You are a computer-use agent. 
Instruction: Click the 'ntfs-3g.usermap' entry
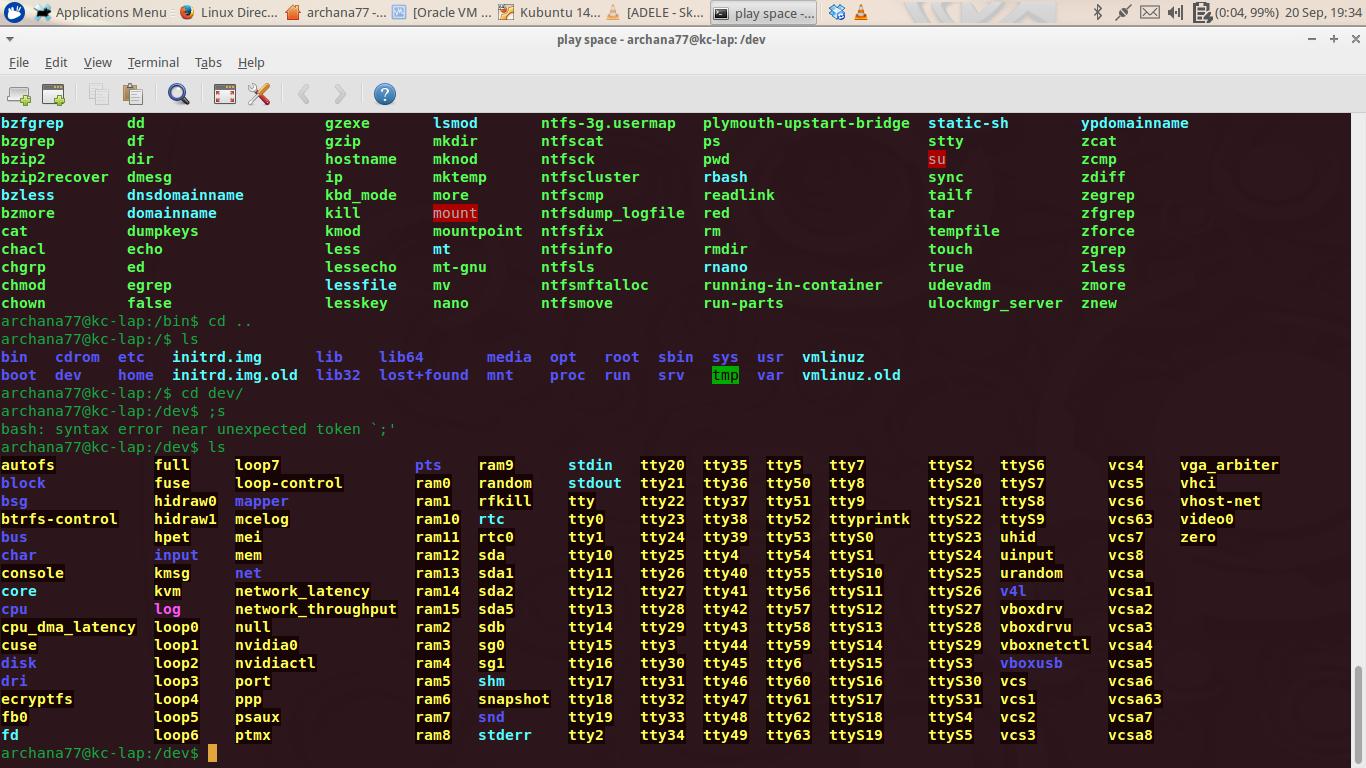pos(608,123)
